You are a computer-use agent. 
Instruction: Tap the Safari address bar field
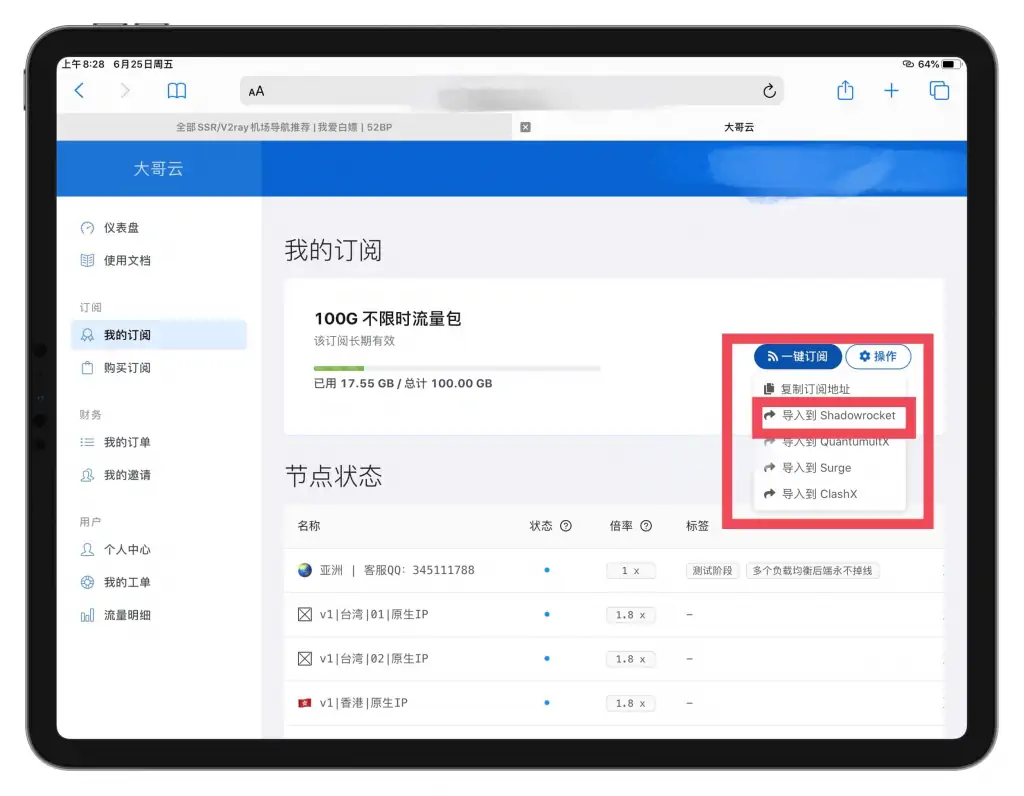512,91
